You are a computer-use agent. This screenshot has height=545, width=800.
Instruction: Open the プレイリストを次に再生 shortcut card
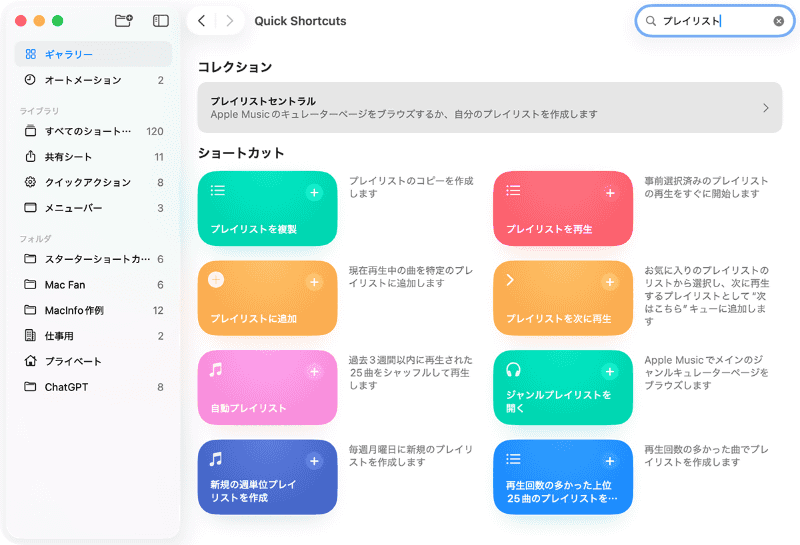click(x=563, y=298)
